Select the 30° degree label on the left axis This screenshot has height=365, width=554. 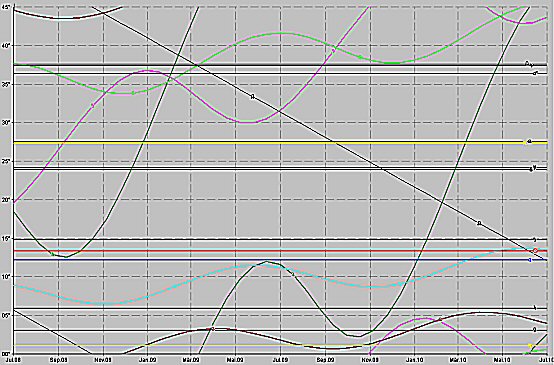[x=6, y=123]
